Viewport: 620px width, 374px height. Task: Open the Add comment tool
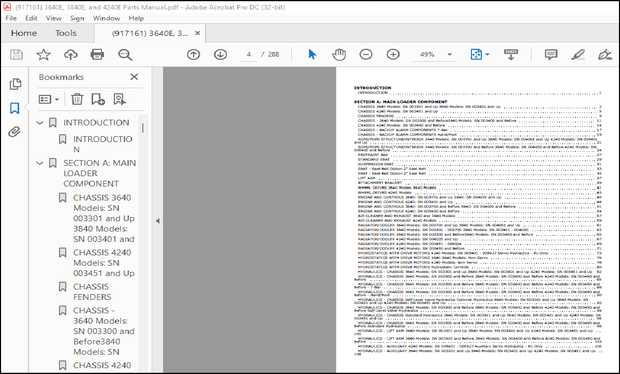(550, 54)
